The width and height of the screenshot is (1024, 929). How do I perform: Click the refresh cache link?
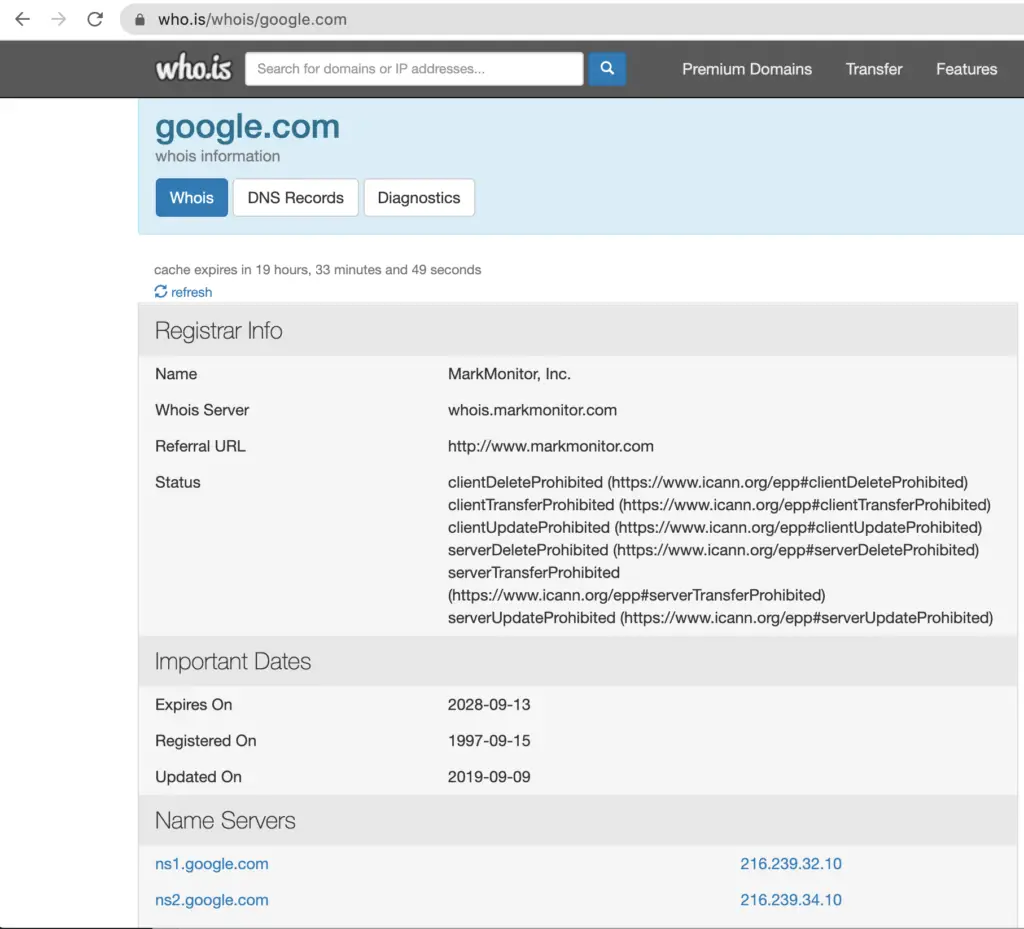(191, 292)
